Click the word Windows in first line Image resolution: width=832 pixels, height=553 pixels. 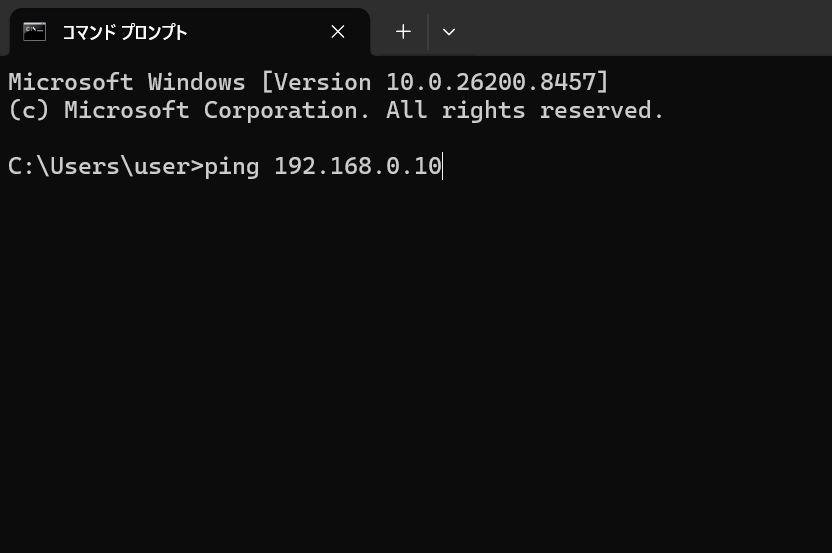pos(196,82)
